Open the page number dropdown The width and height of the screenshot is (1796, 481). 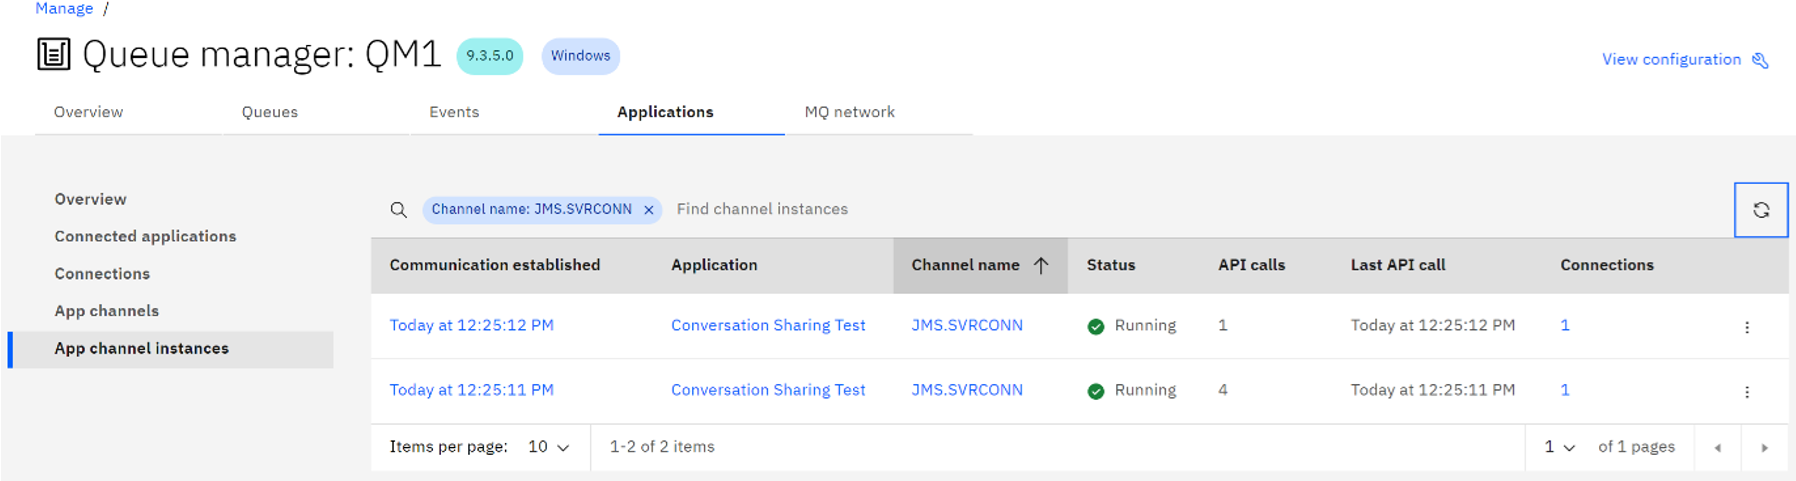tap(1559, 447)
